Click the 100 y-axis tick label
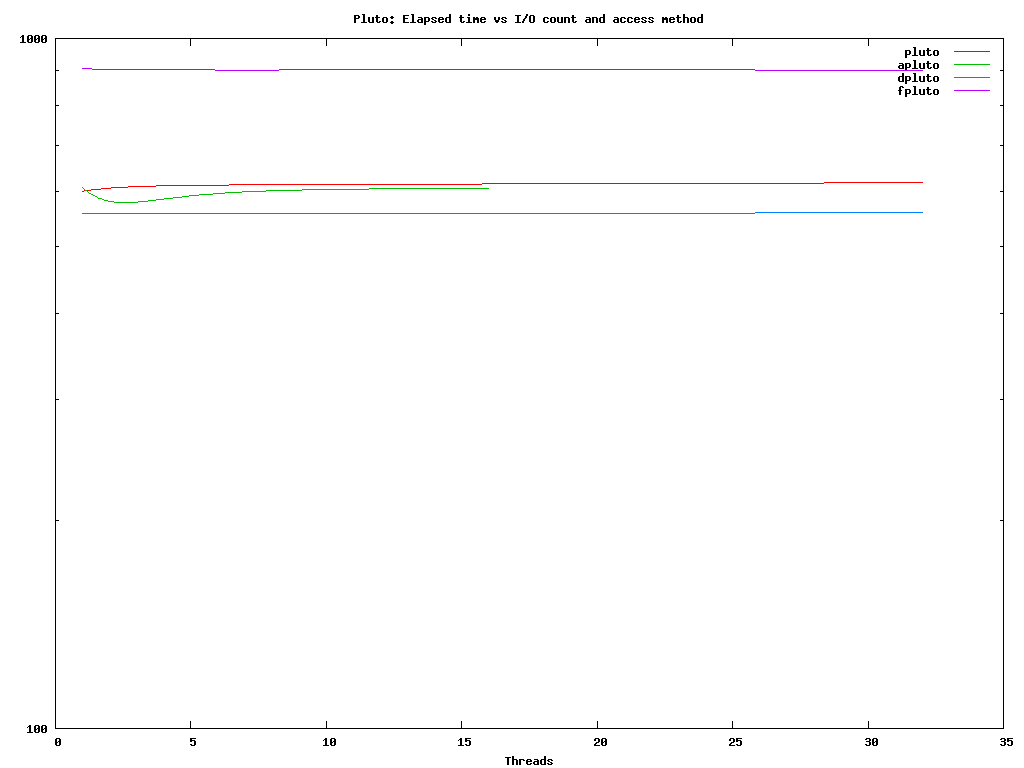 [x=36, y=729]
